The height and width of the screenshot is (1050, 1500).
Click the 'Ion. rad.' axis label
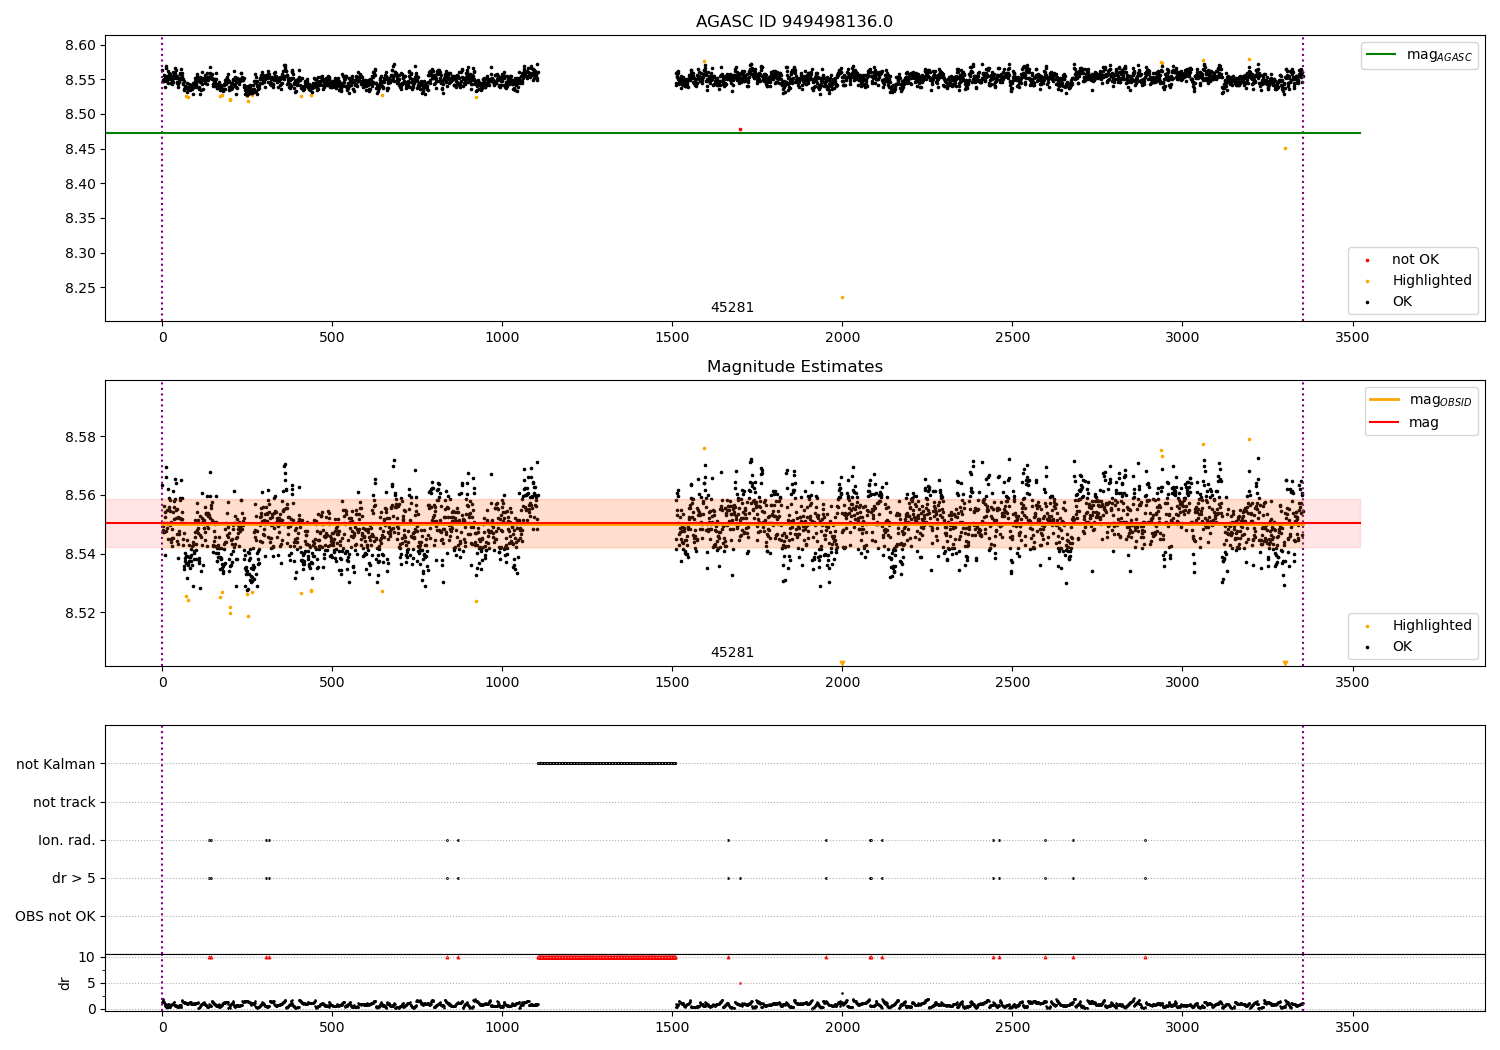67,841
